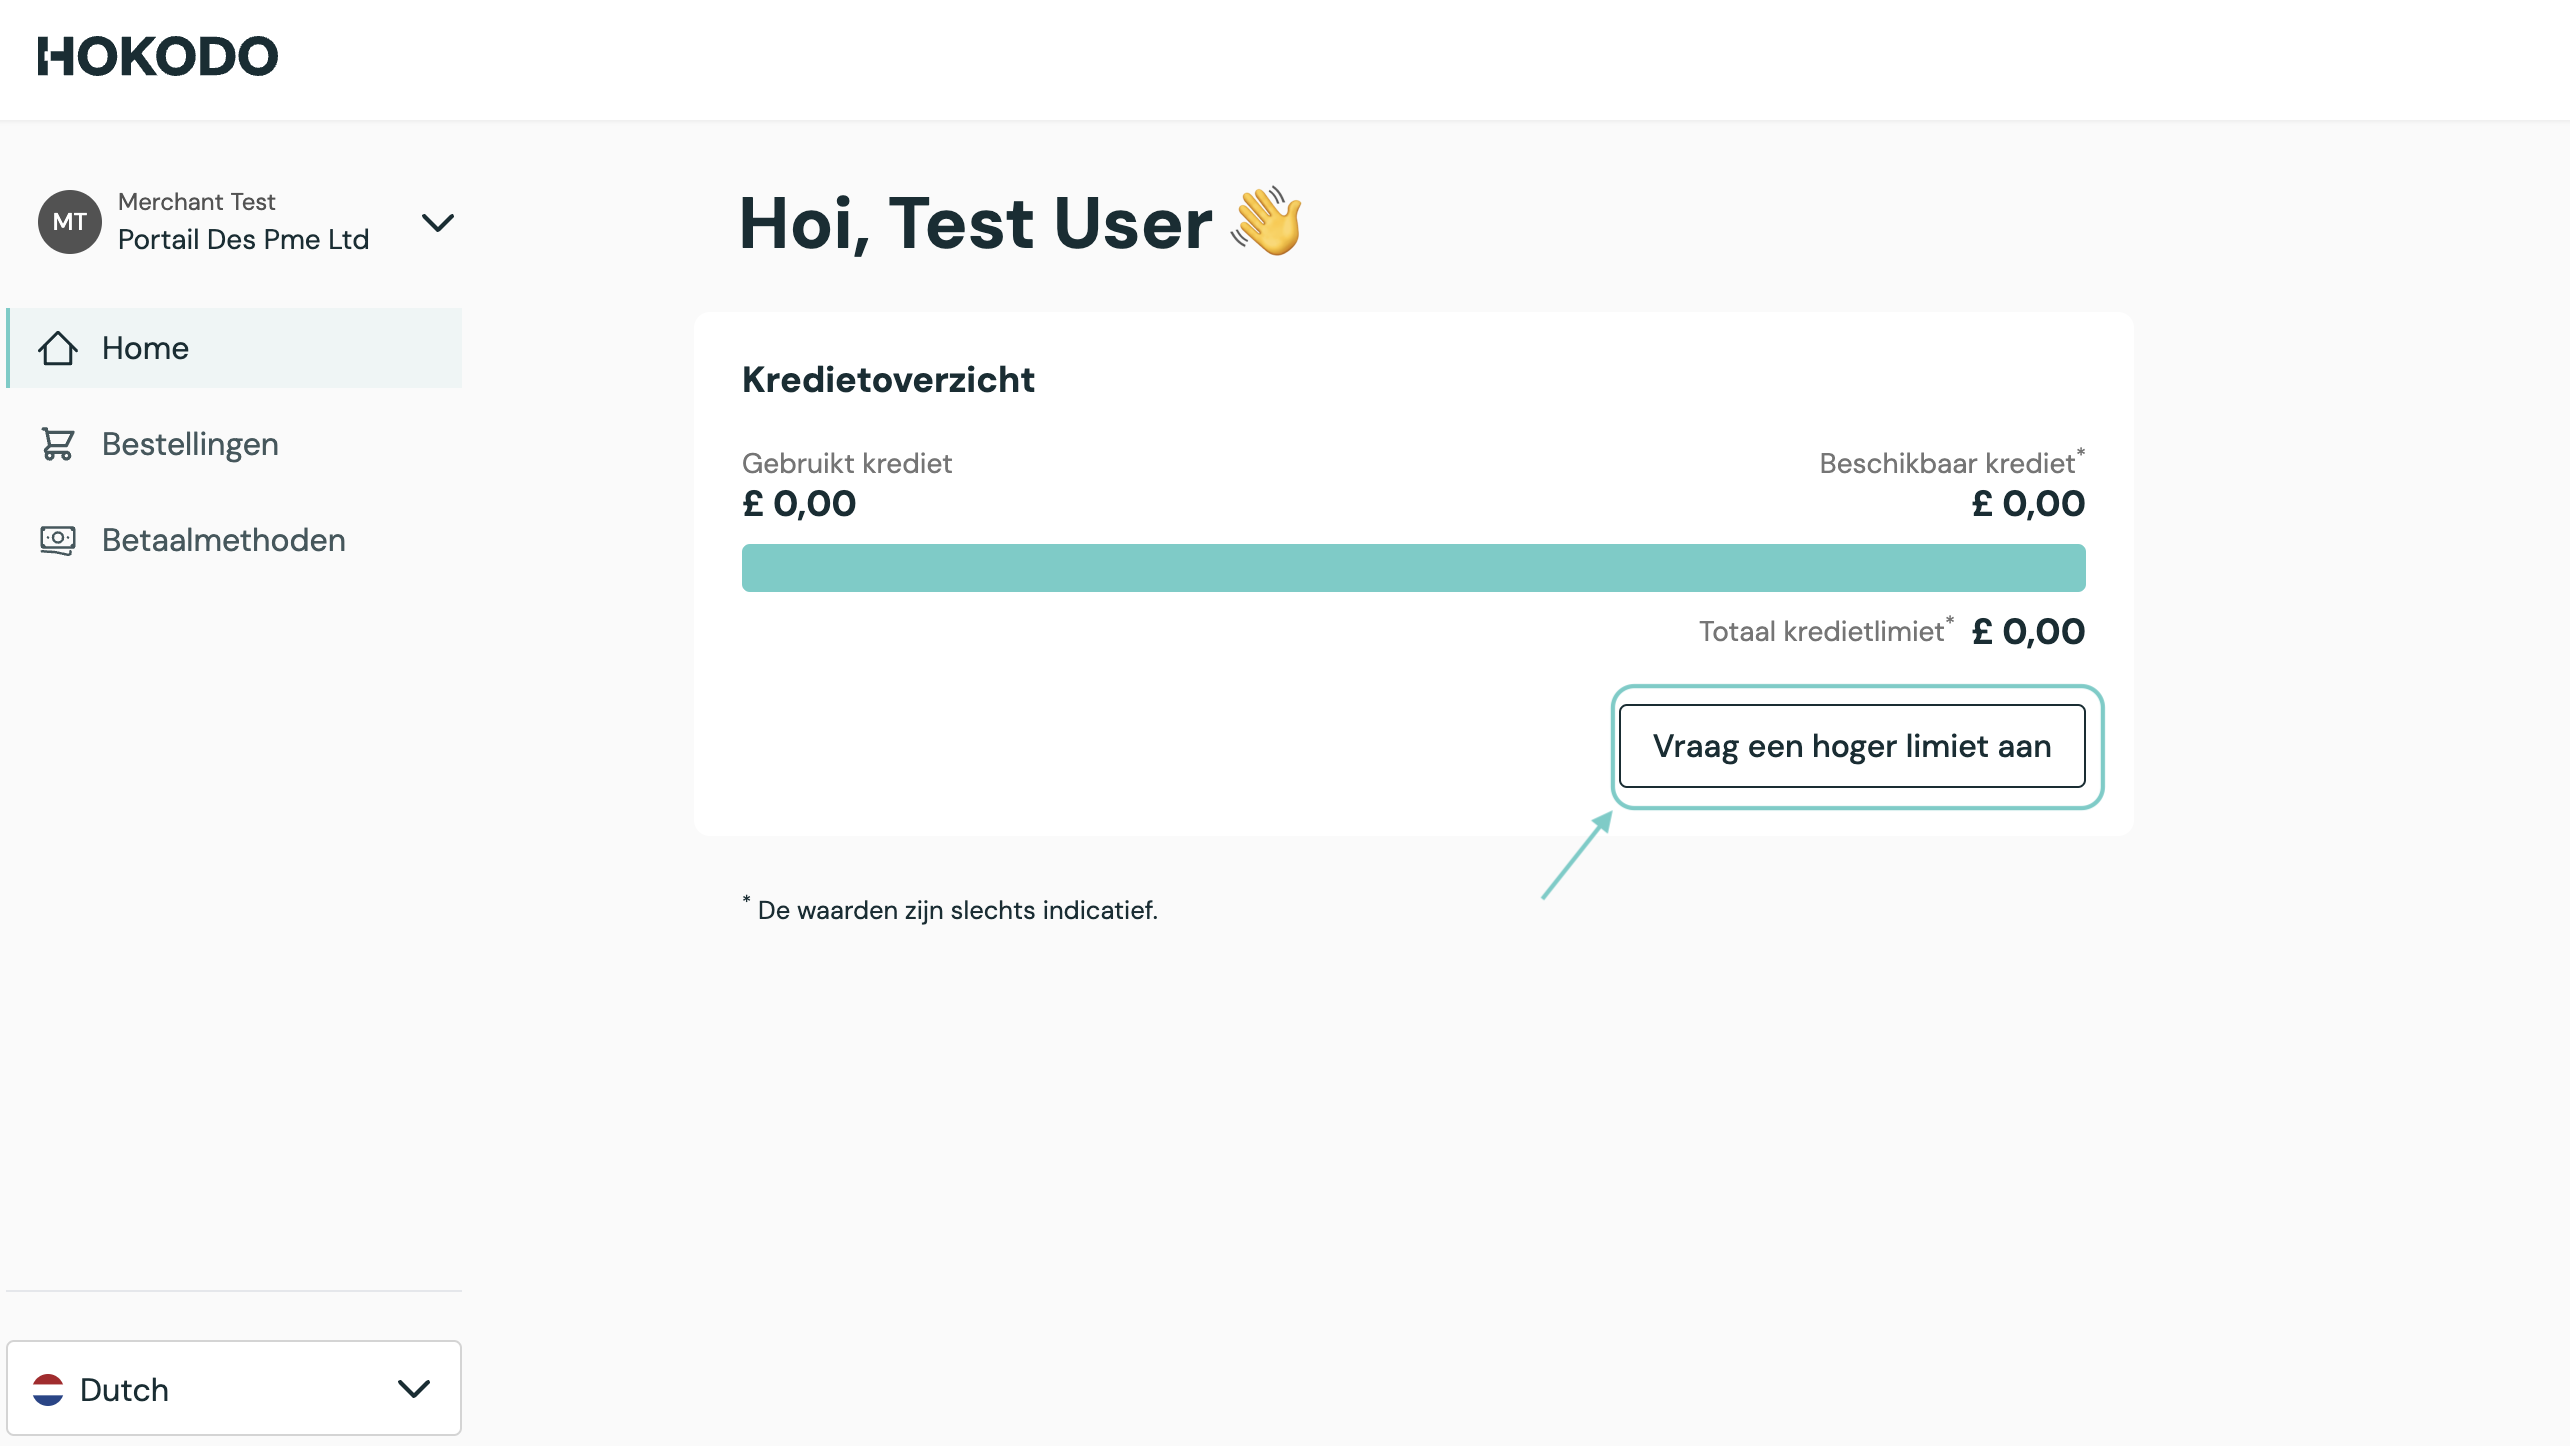The height and width of the screenshot is (1446, 2570).
Task: Open the Bestellingen menu item
Action: click(x=190, y=444)
